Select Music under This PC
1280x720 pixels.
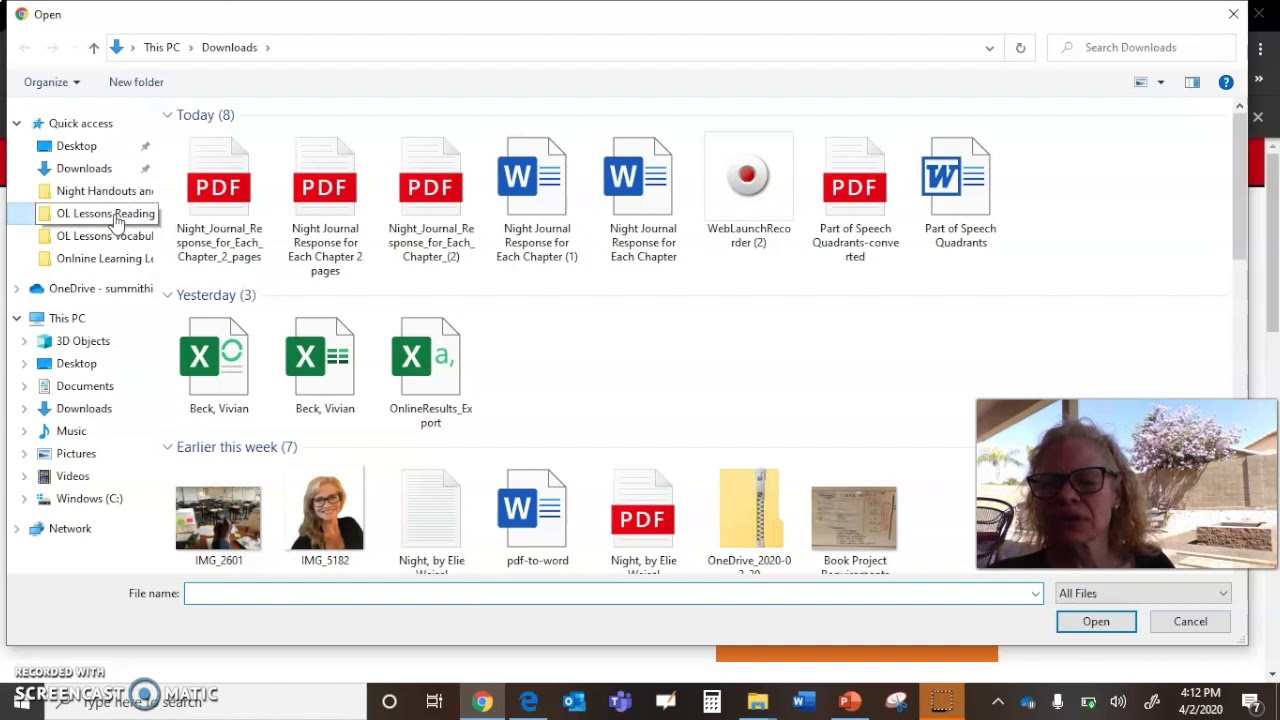tap(71, 431)
